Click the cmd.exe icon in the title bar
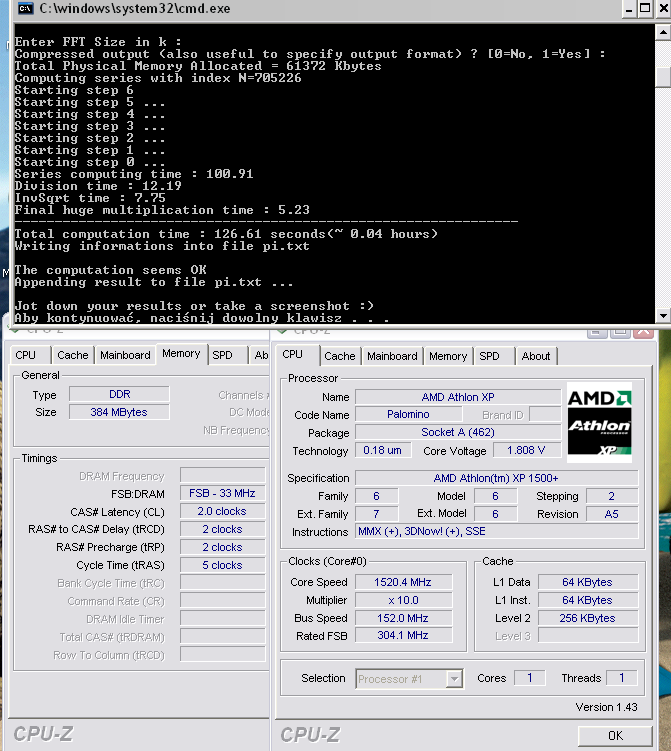The height and width of the screenshot is (751, 671). tap(25, 8)
